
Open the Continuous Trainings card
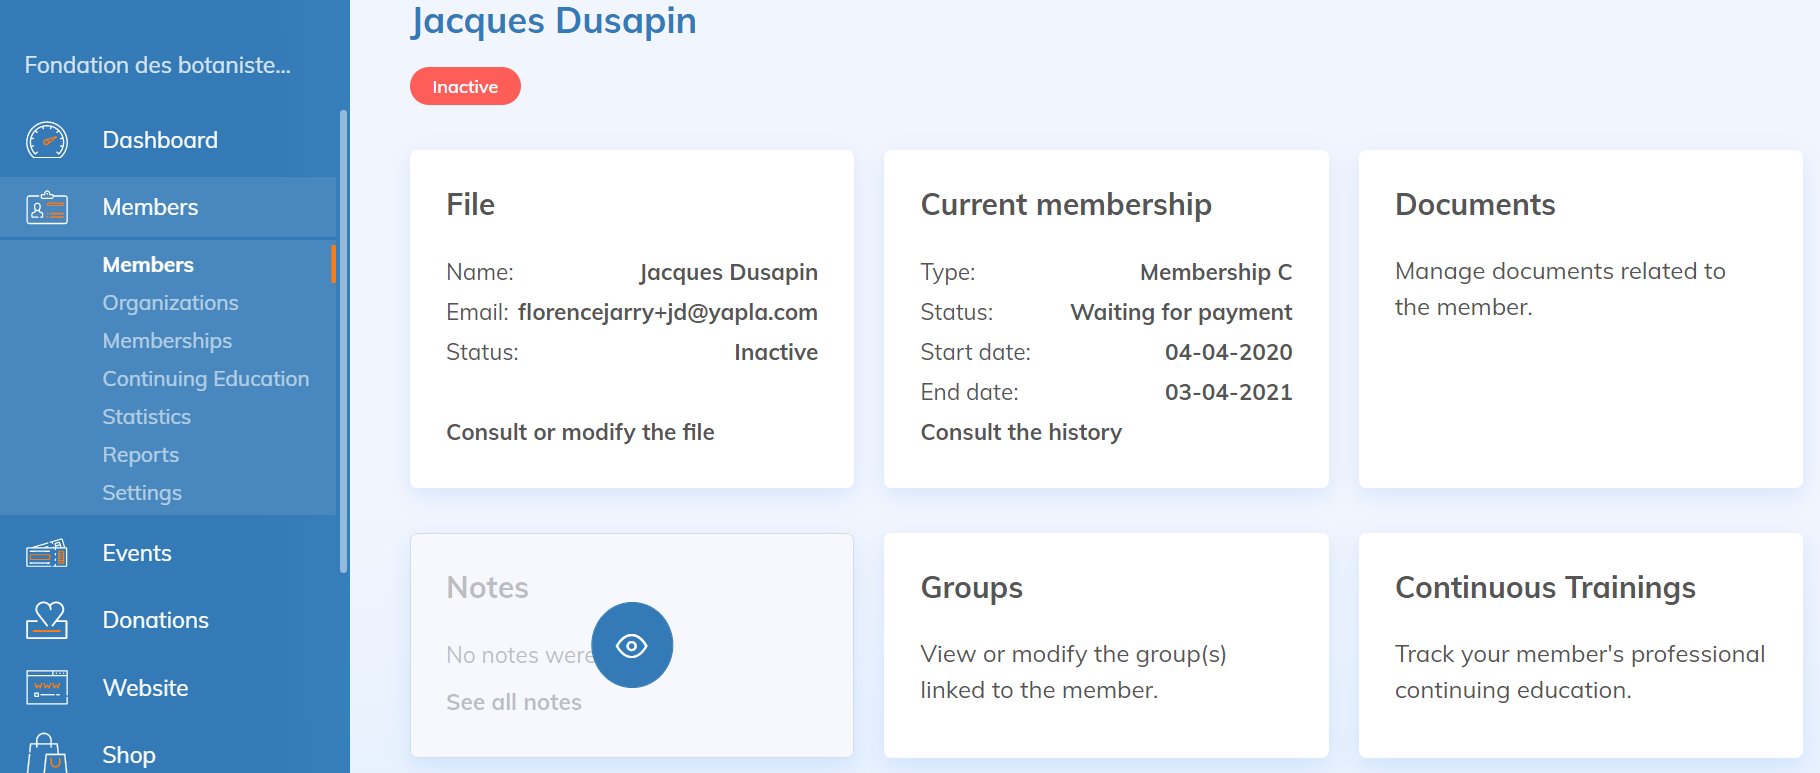coord(1580,645)
